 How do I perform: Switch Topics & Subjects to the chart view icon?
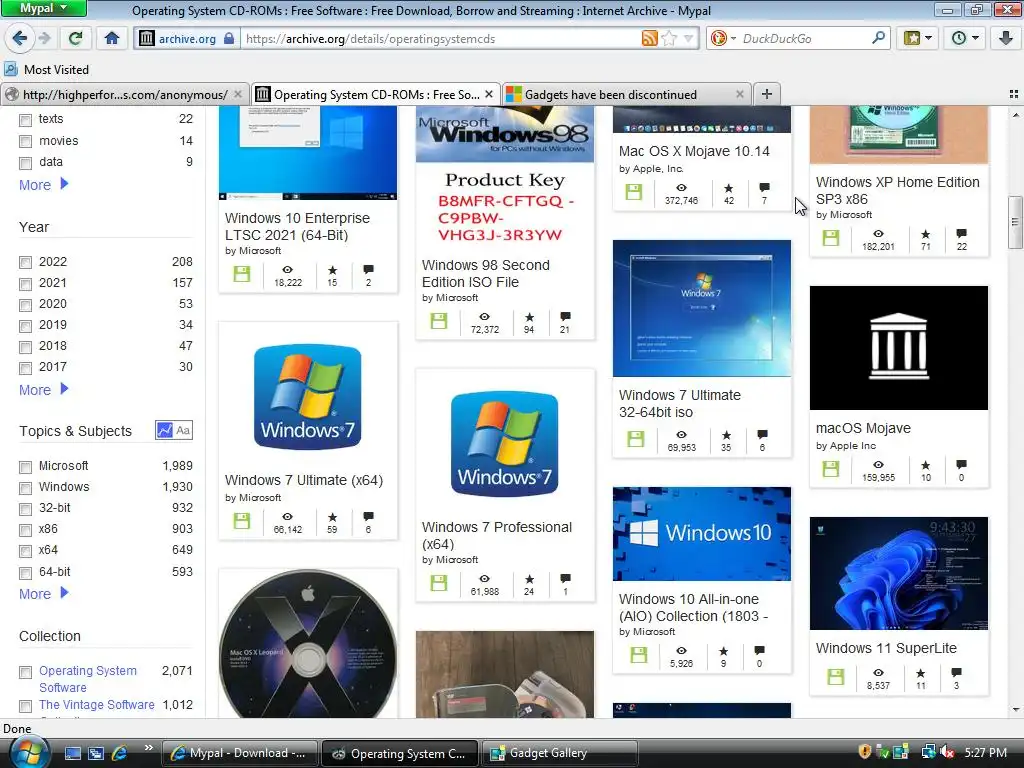pos(165,430)
